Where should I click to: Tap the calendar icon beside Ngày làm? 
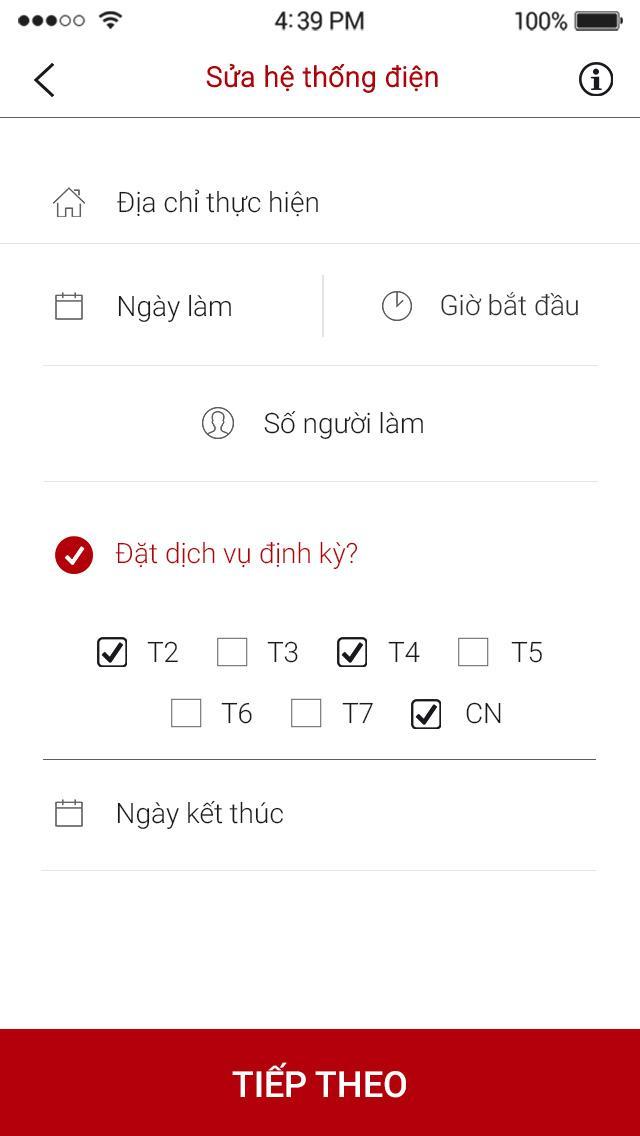pos(69,306)
